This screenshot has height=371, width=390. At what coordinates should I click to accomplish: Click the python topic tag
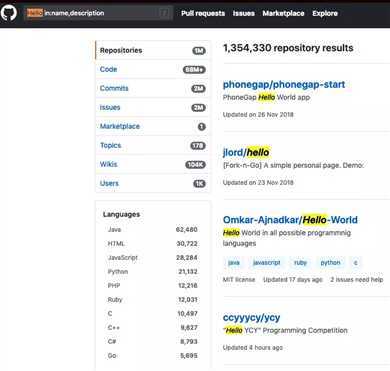click(x=330, y=263)
